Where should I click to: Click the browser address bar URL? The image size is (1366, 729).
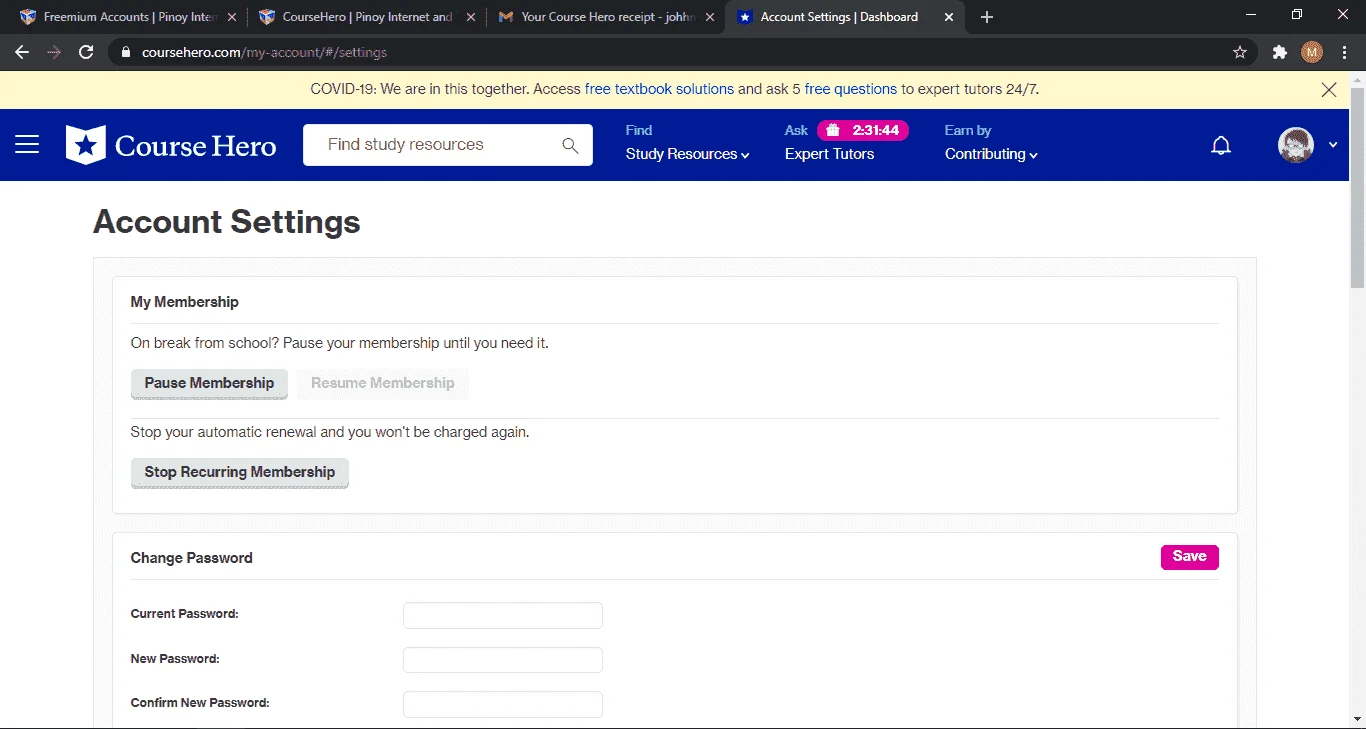coord(262,52)
